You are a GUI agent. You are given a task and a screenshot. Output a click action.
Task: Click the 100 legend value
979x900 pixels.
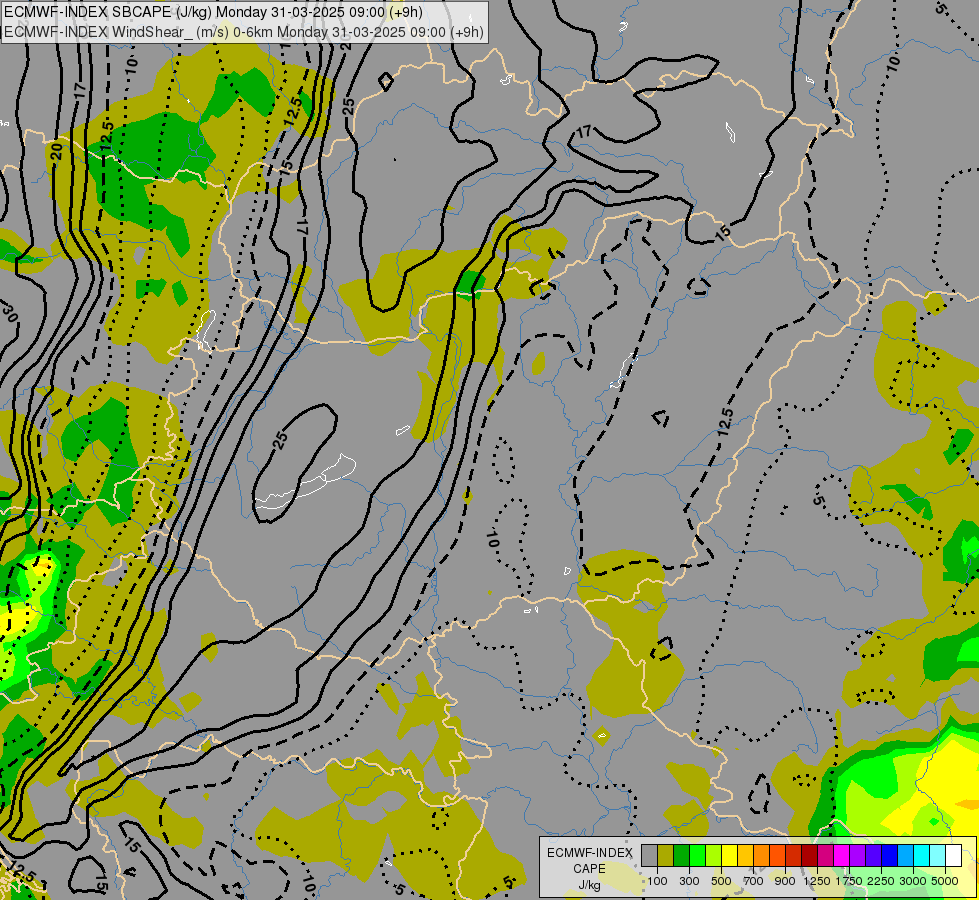pyautogui.click(x=657, y=881)
